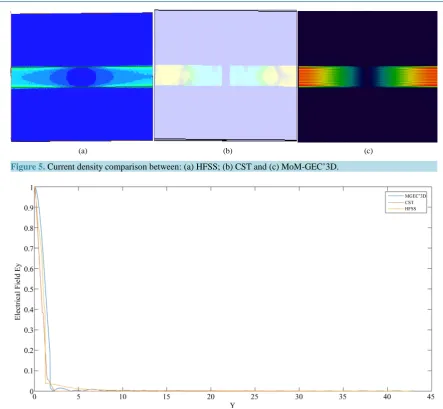Screen dimensions: 443x409
Task: Click the CST current density image (b)
Action: (x=226, y=75)
